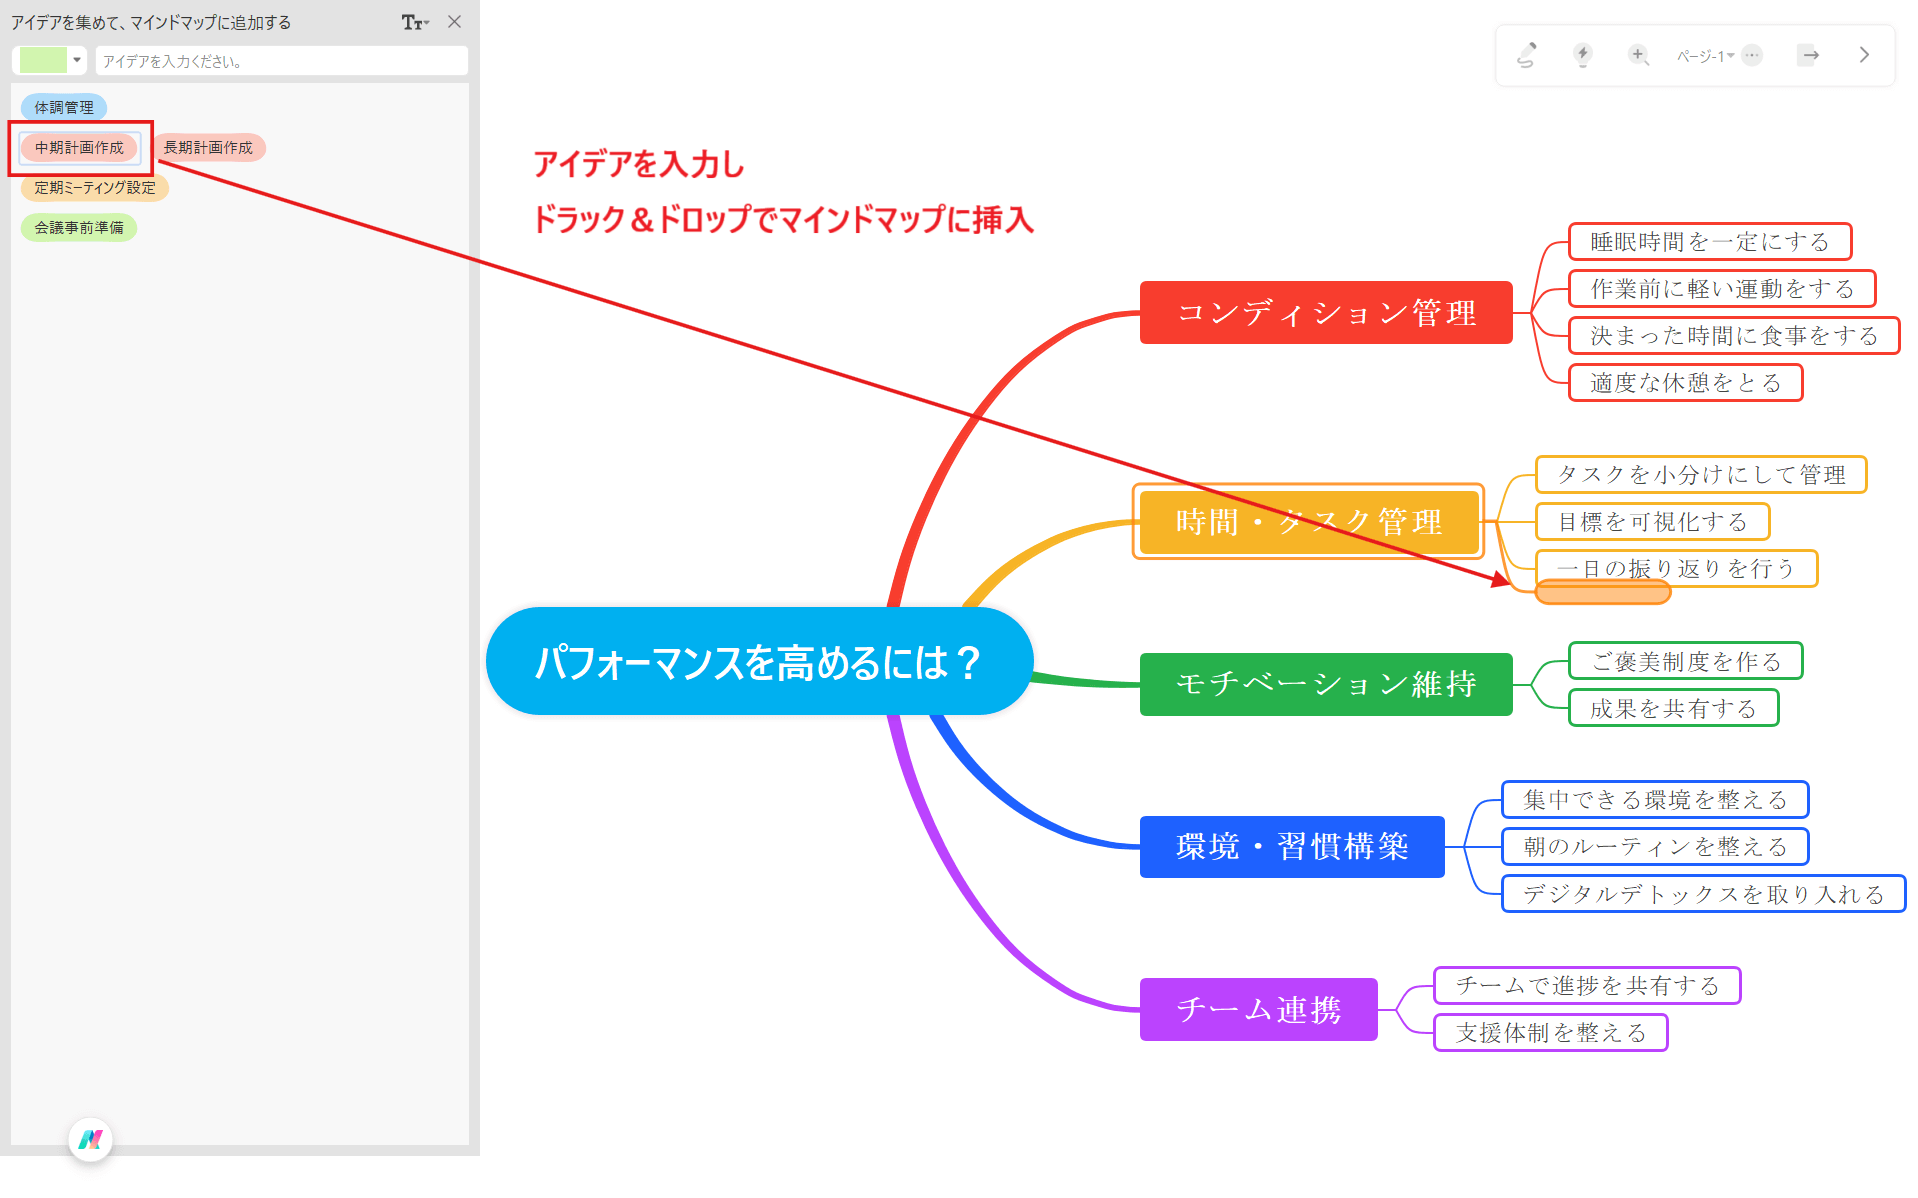
Task: Open the idea color dropdown arrow
Action: click(75, 60)
